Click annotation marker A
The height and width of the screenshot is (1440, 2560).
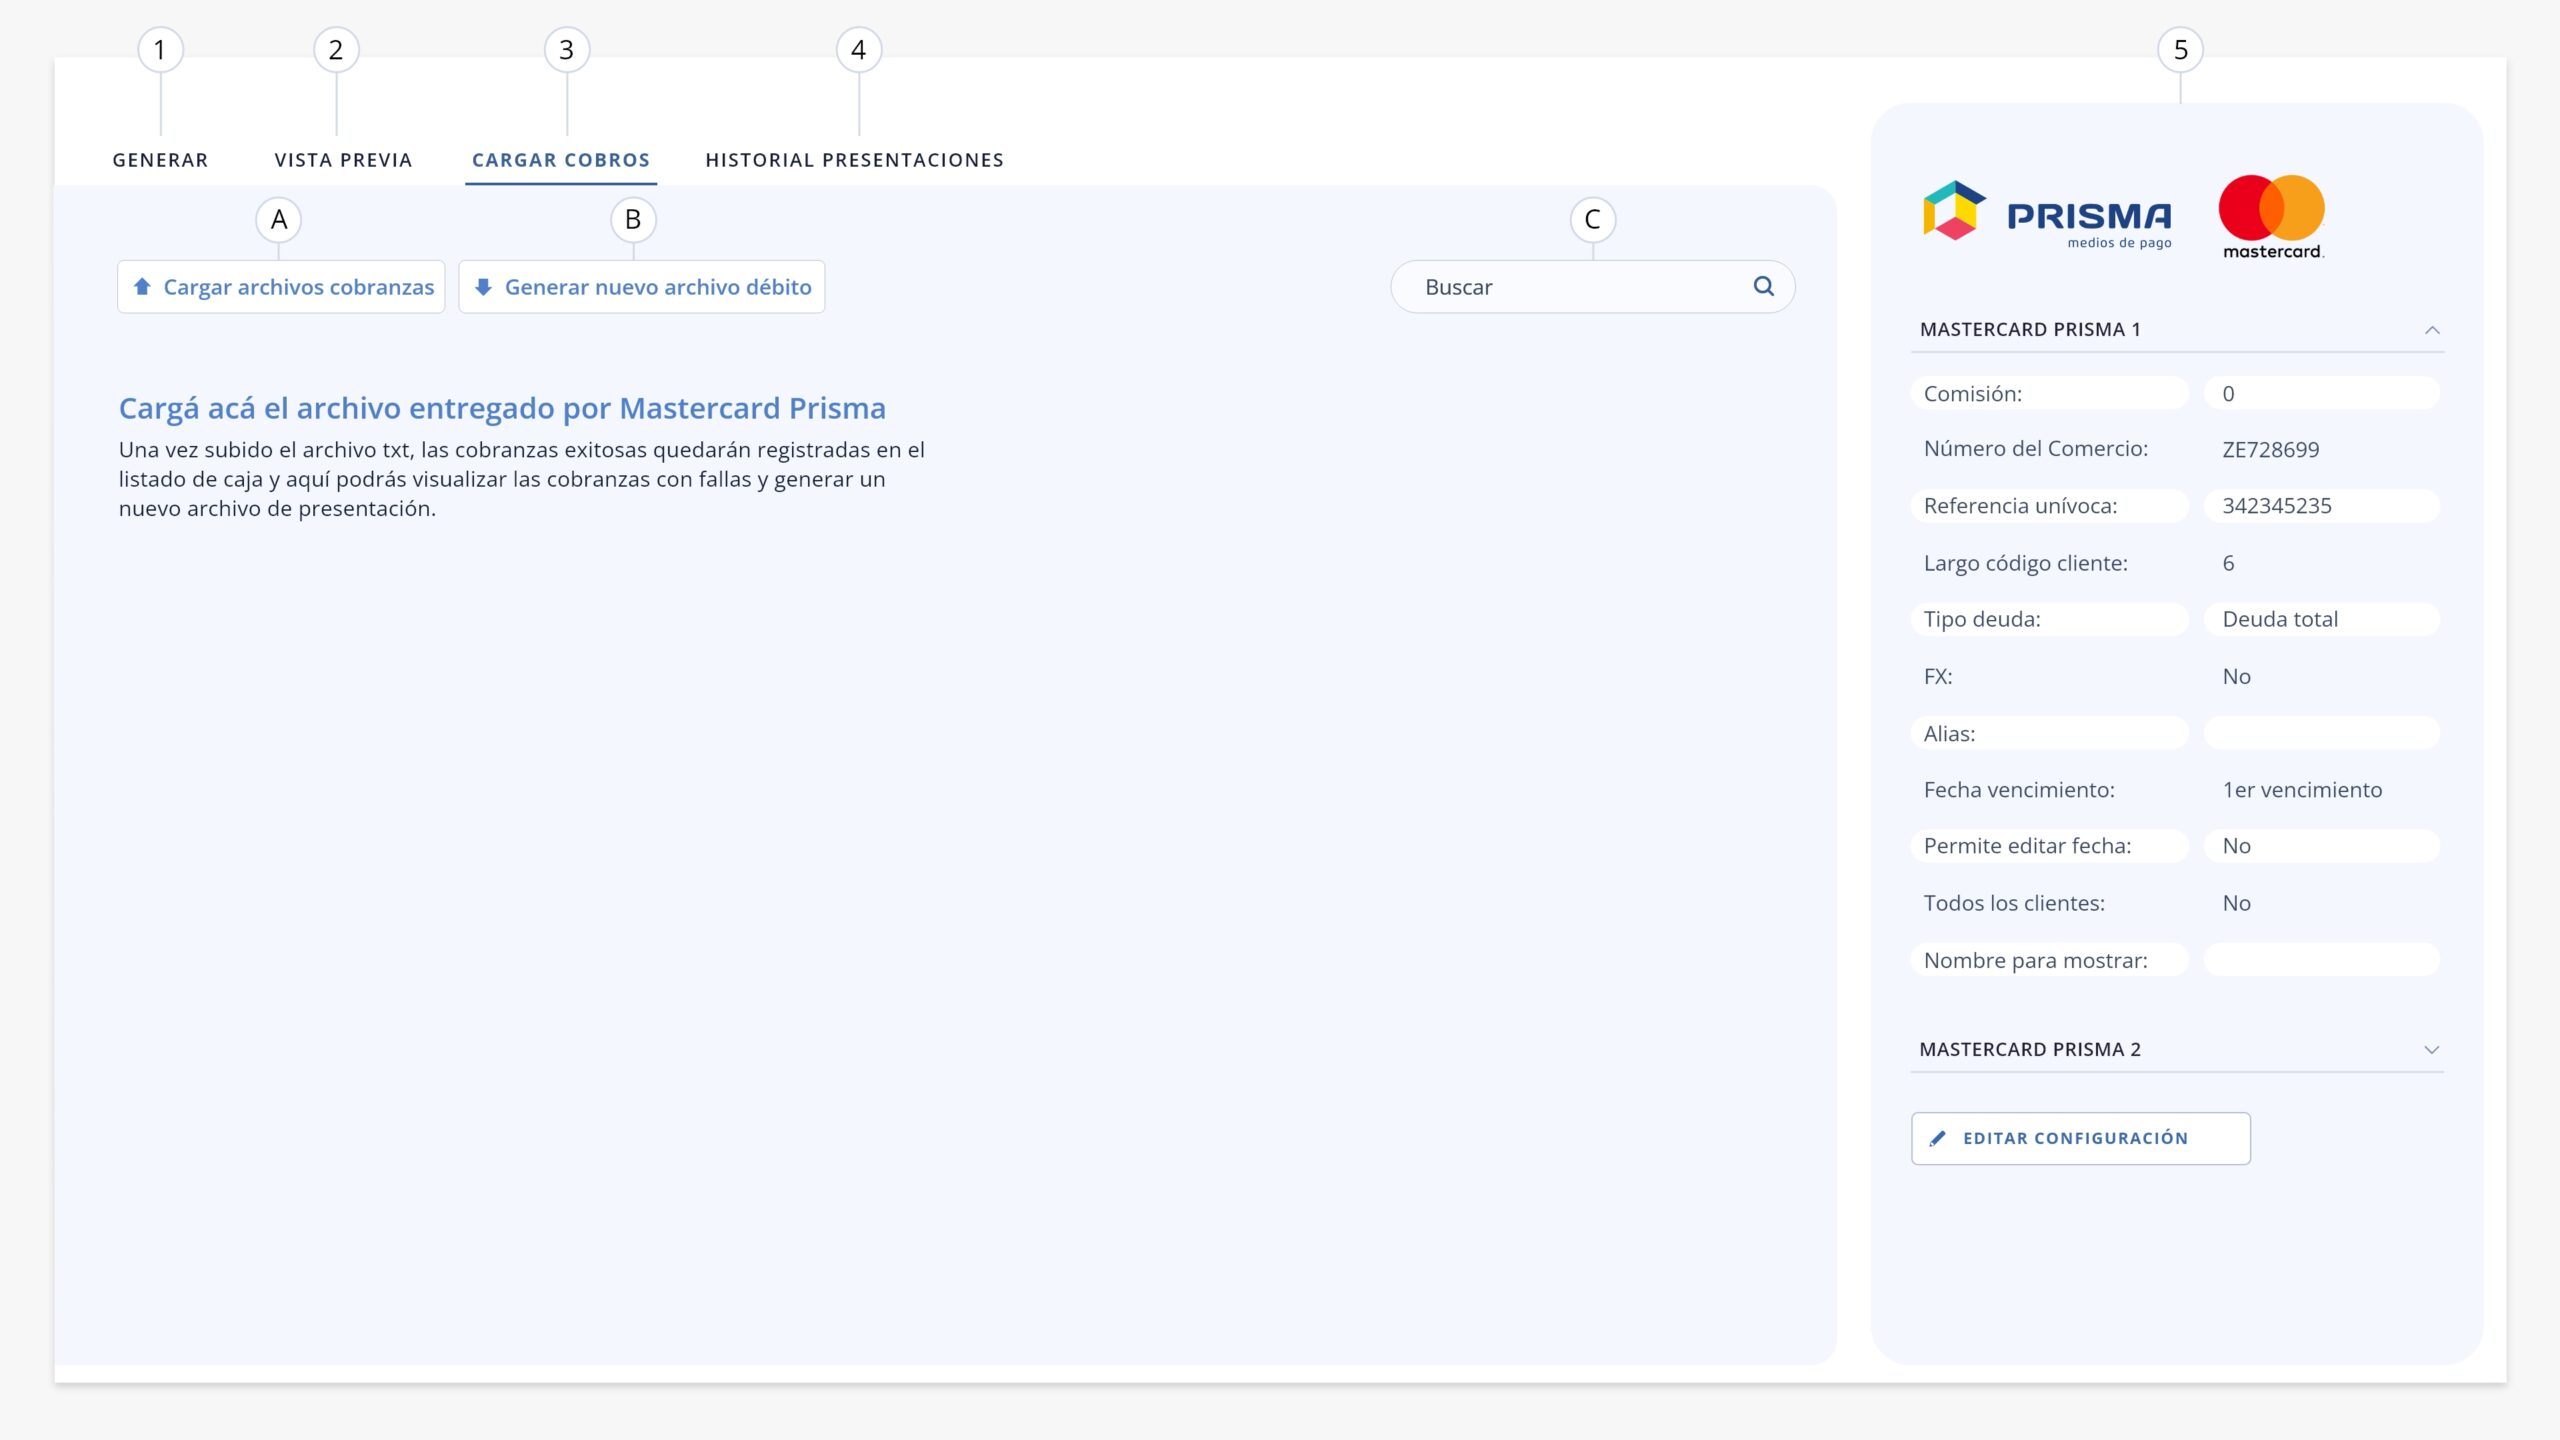279,219
